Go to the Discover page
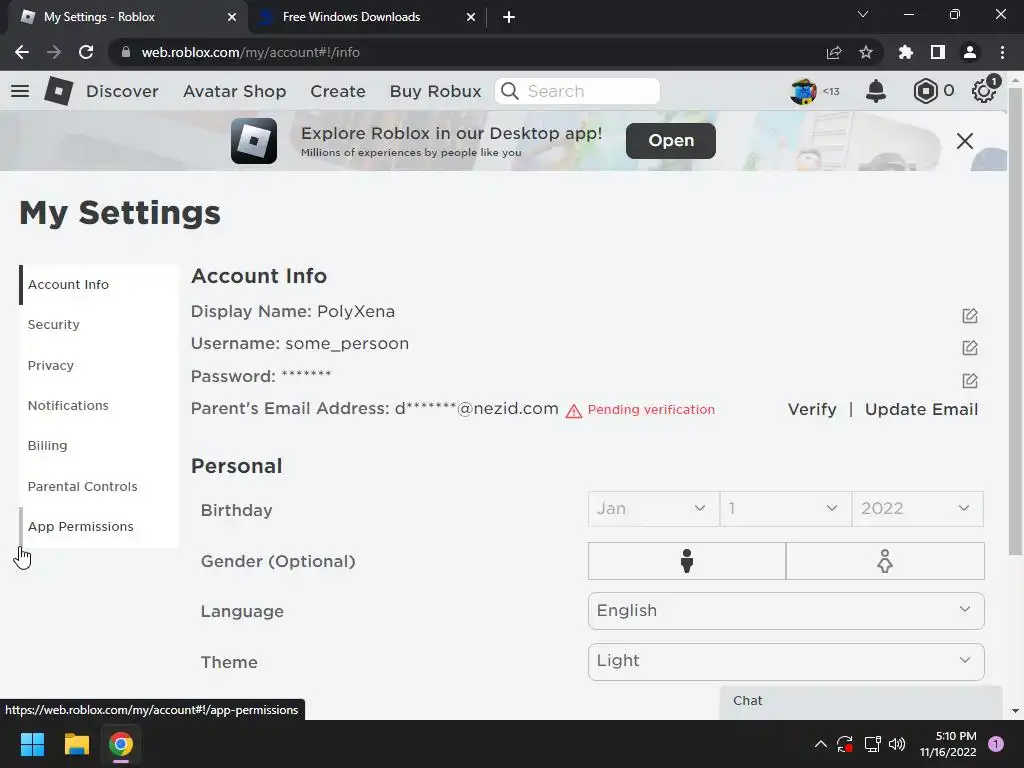Image resolution: width=1024 pixels, height=768 pixels. 122,91
